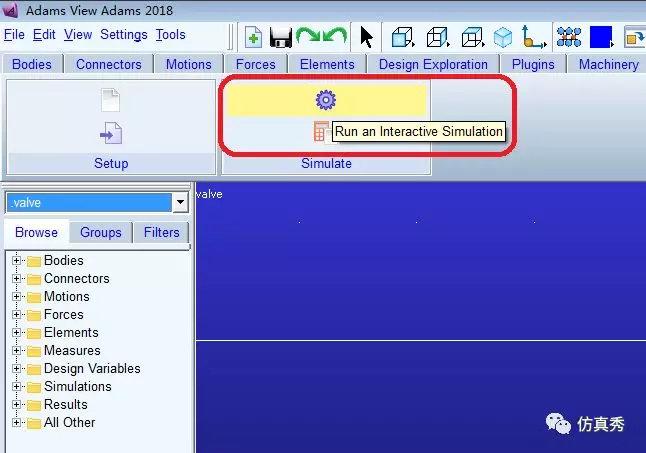Image resolution: width=646 pixels, height=453 pixels.
Task: Activate the black select arrow tool
Action: coord(366,37)
